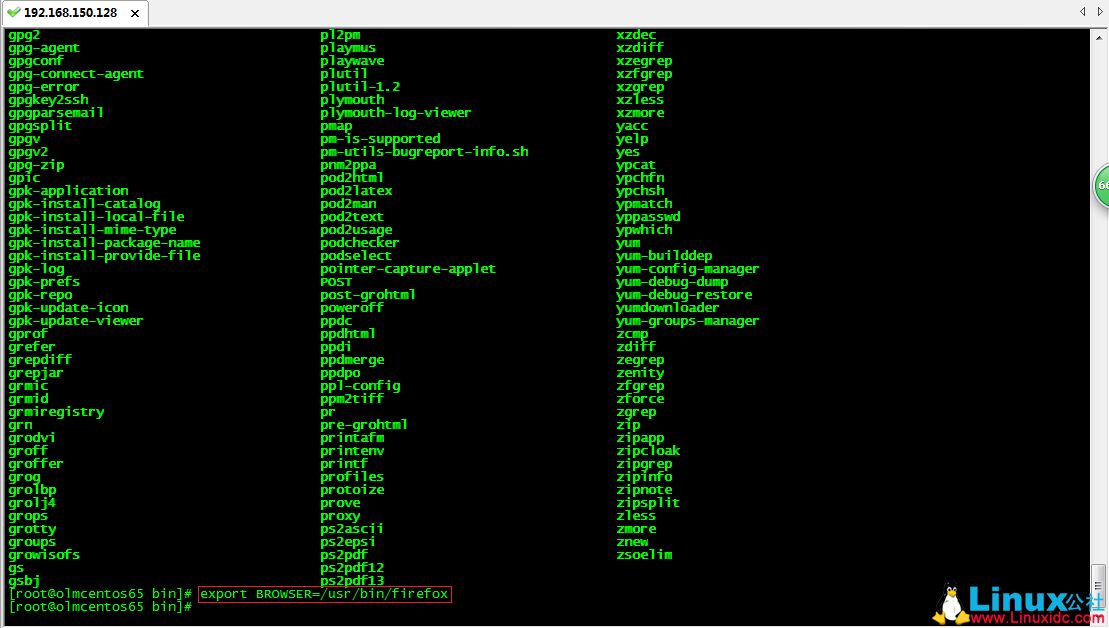This screenshot has height=628, width=1109.
Task: Click the text 'ps2pdf12'
Action: (x=352, y=567)
